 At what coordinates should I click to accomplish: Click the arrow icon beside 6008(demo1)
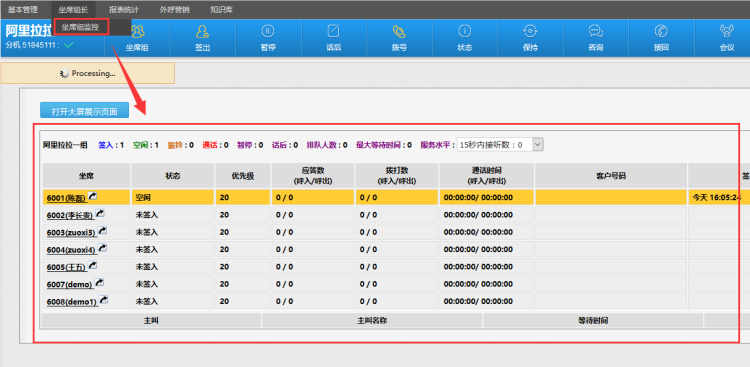click(x=103, y=300)
